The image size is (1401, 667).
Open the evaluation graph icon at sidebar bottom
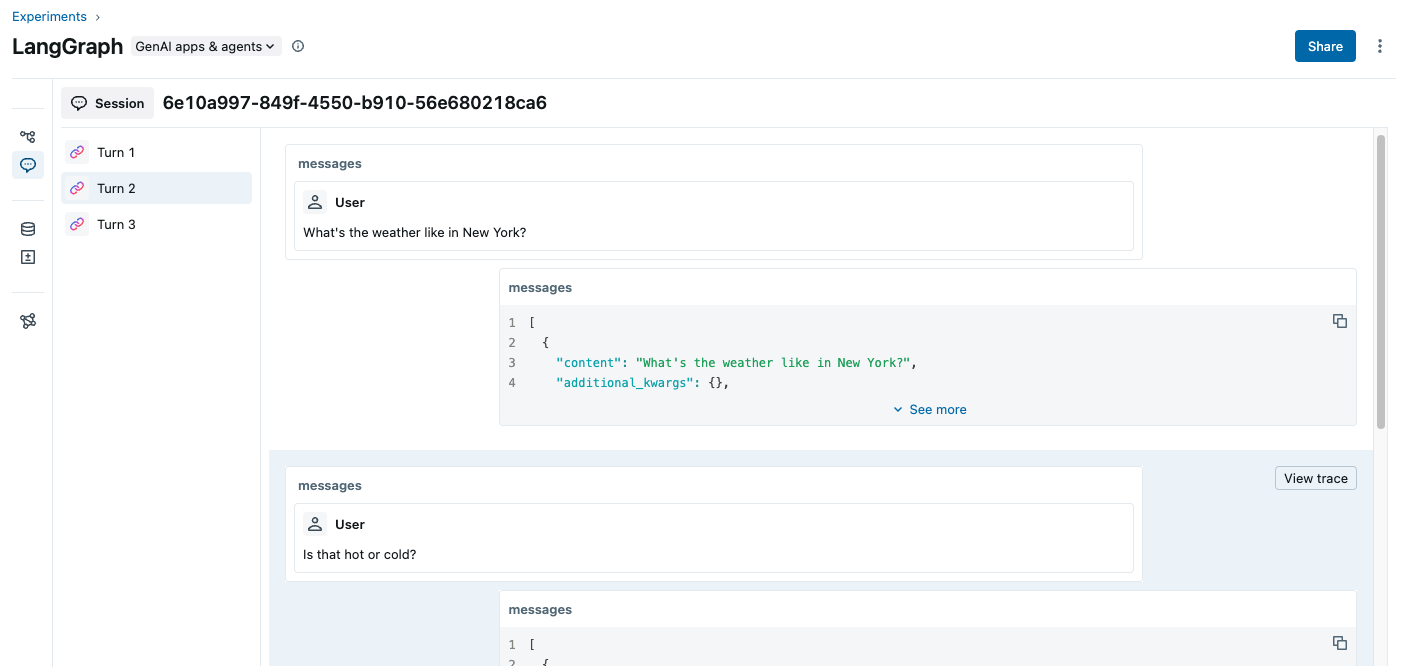tap(27, 320)
